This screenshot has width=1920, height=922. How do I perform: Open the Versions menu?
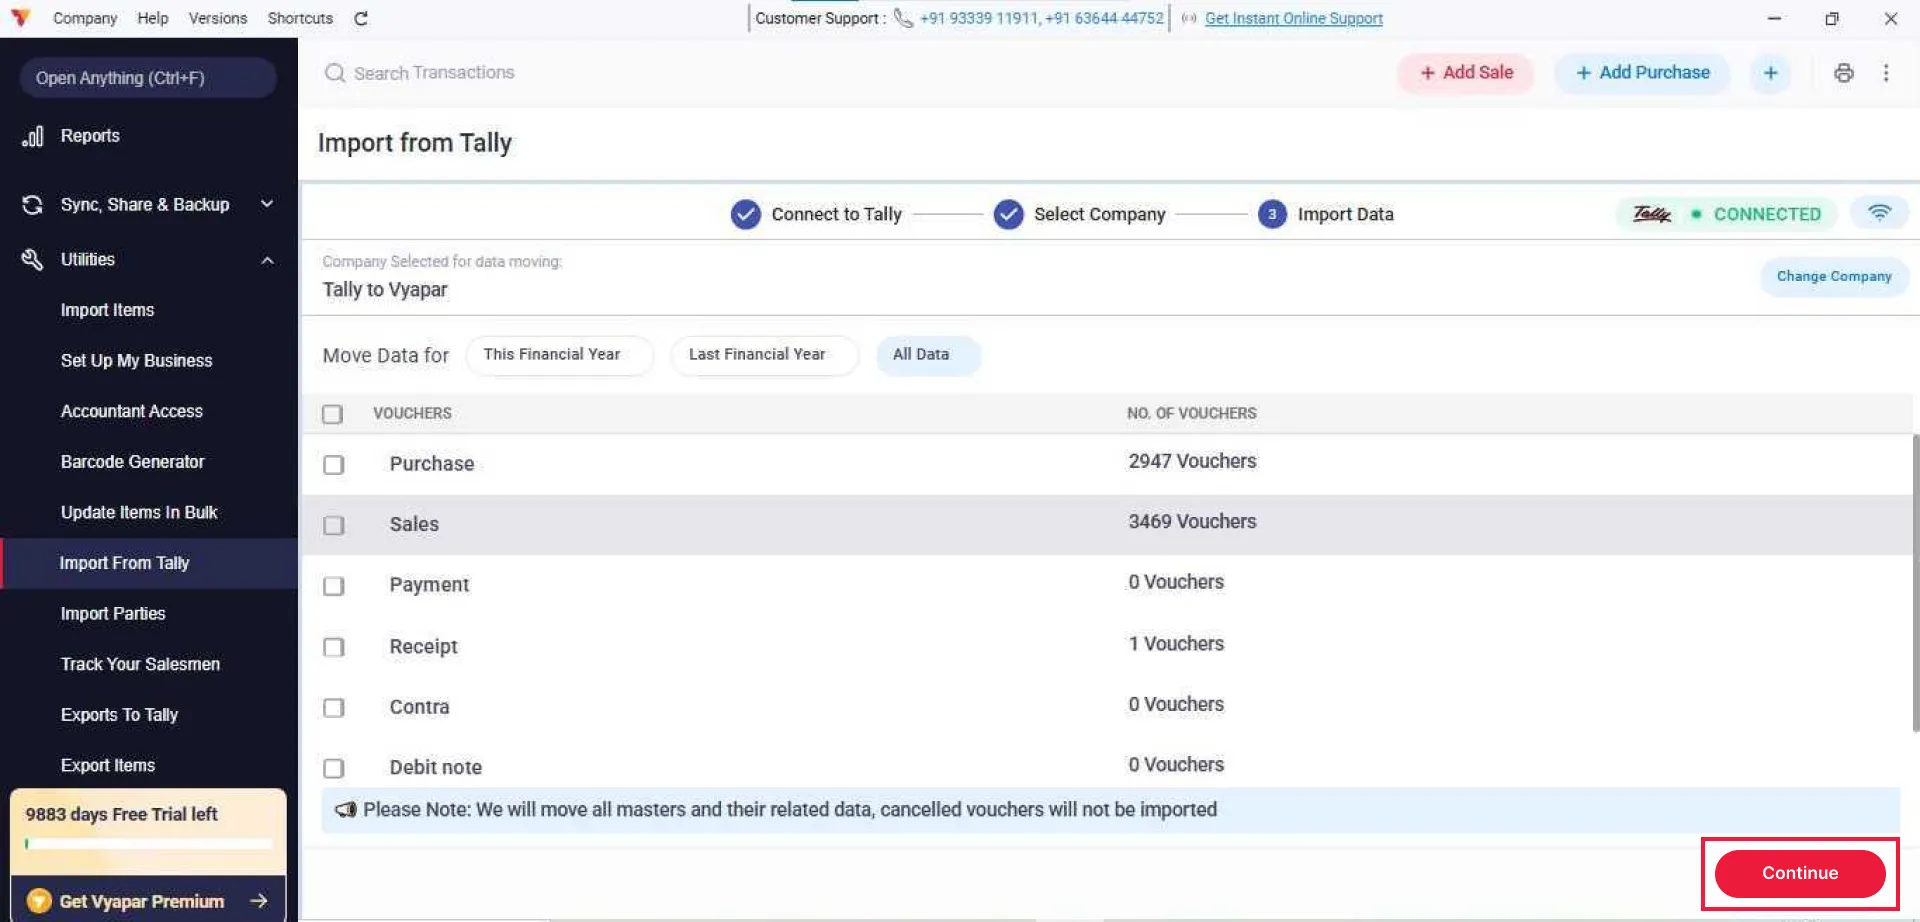[218, 18]
